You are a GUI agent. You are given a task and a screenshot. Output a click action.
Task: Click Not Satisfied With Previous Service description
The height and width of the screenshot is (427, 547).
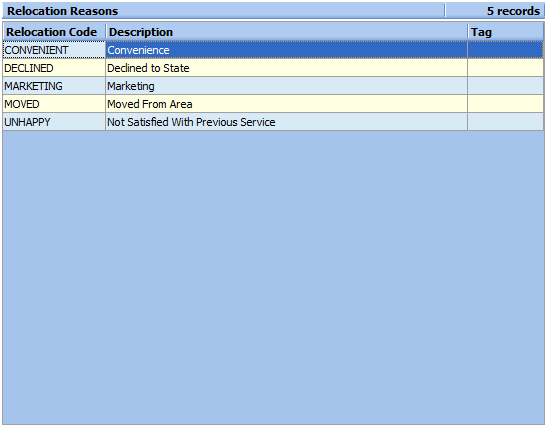(x=286, y=122)
